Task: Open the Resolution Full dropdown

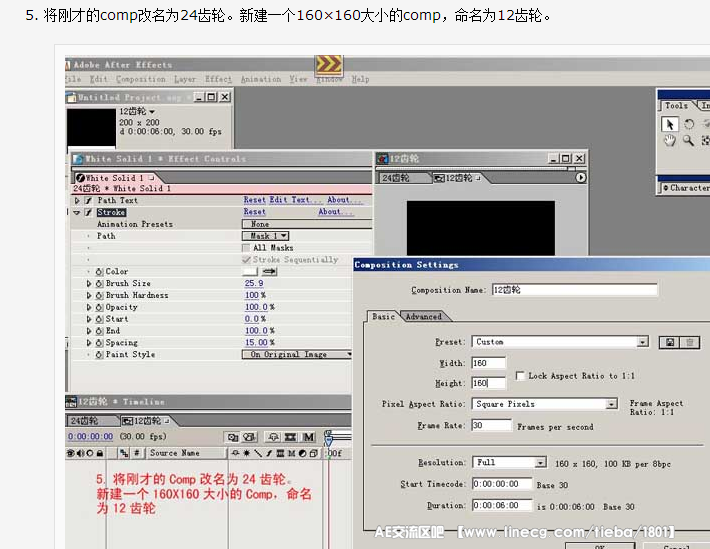Action: [509, 462]
